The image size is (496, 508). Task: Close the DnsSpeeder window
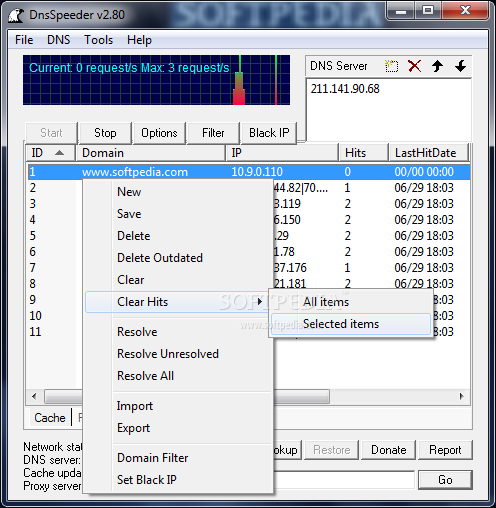[465, 11]
